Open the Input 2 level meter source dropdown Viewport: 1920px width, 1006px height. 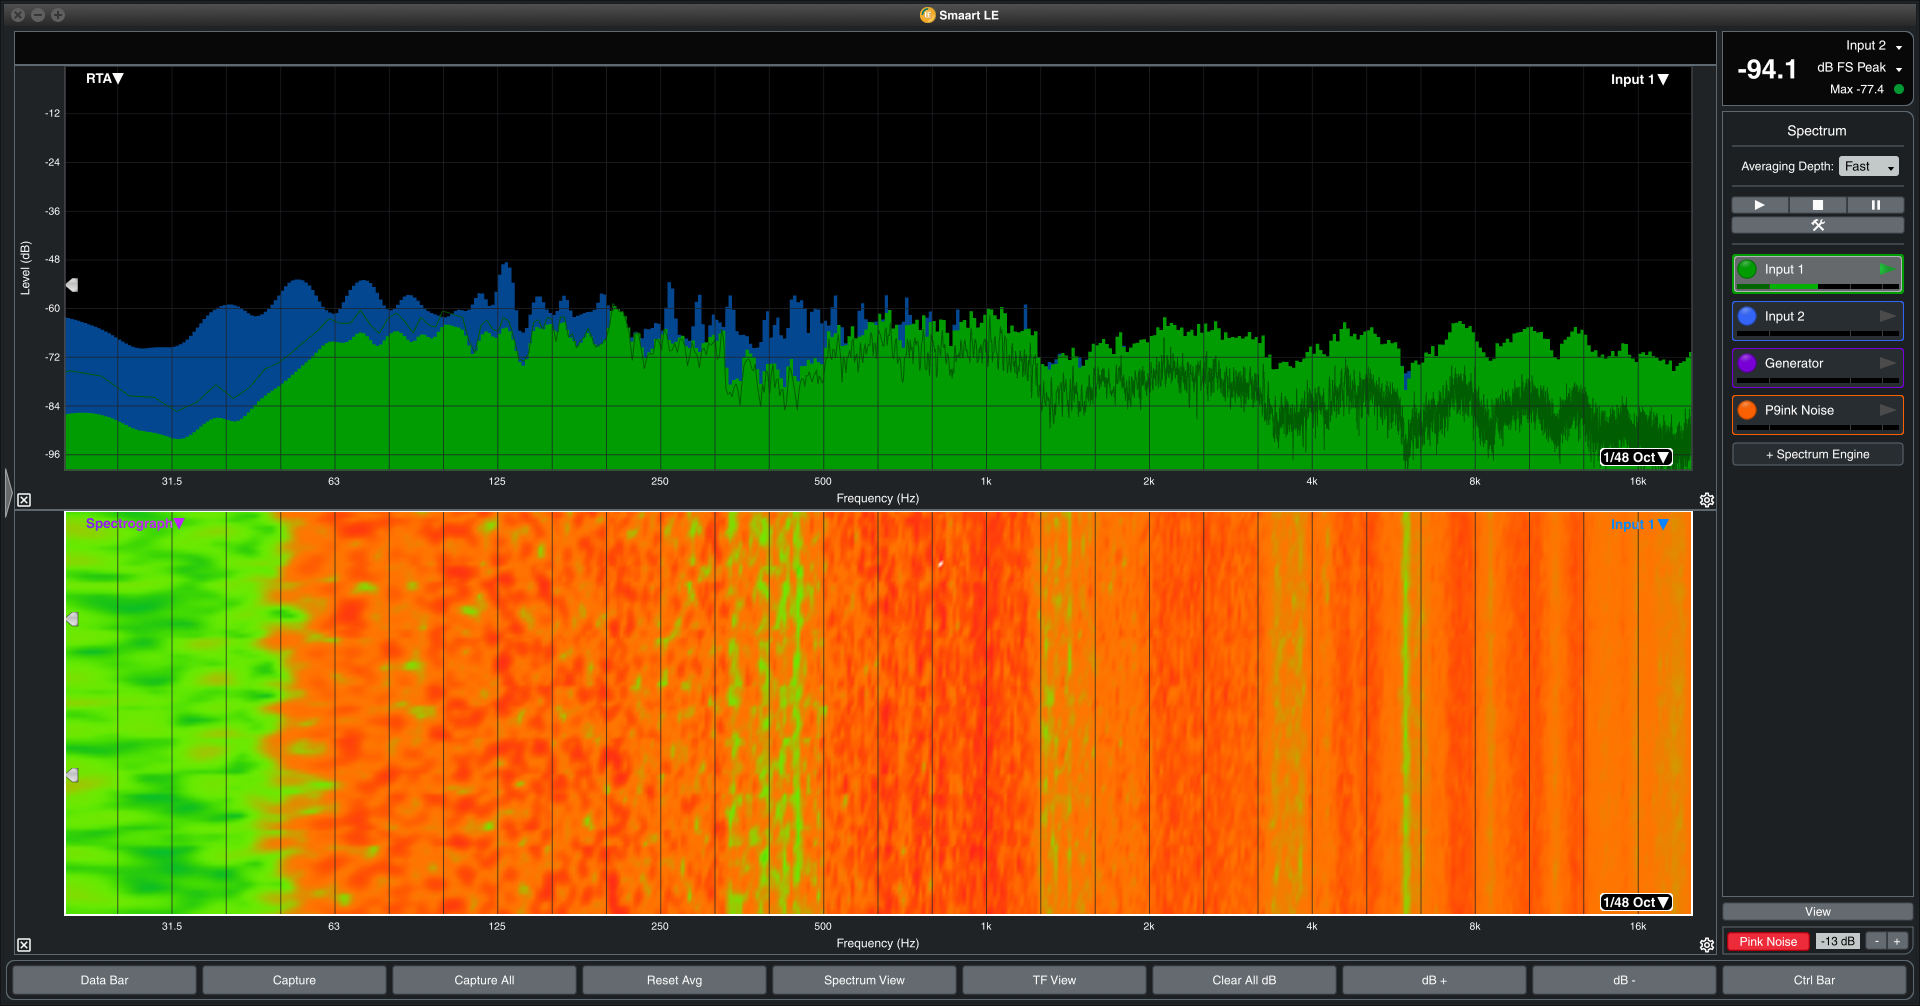click(x=1873, y=46)
